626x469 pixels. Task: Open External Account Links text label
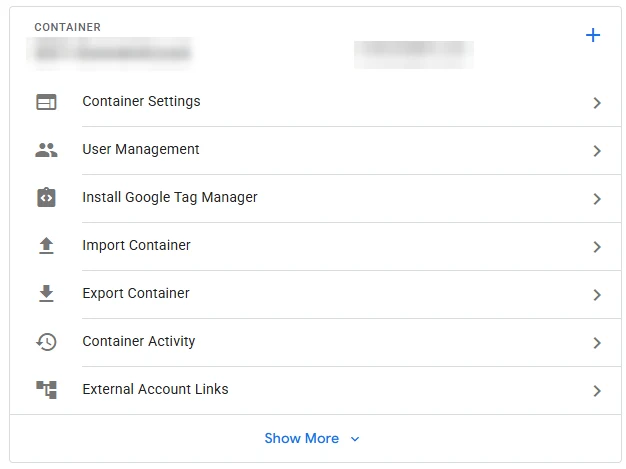(x=155, y=389)
